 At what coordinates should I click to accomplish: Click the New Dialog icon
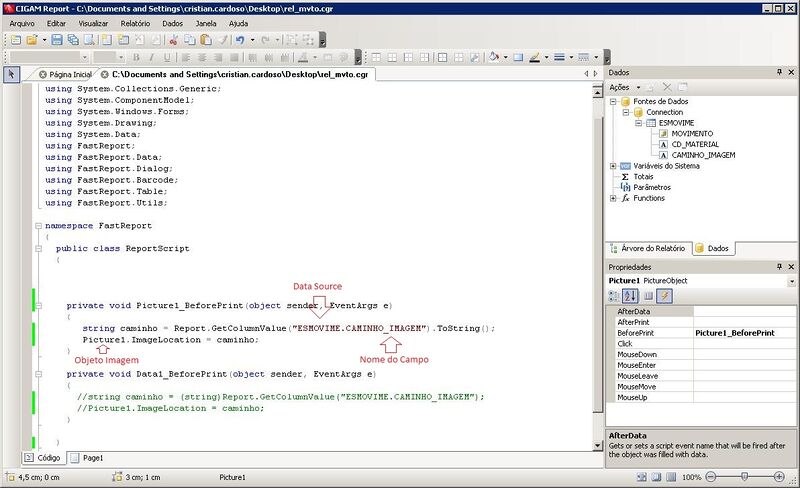coord(123,40)
